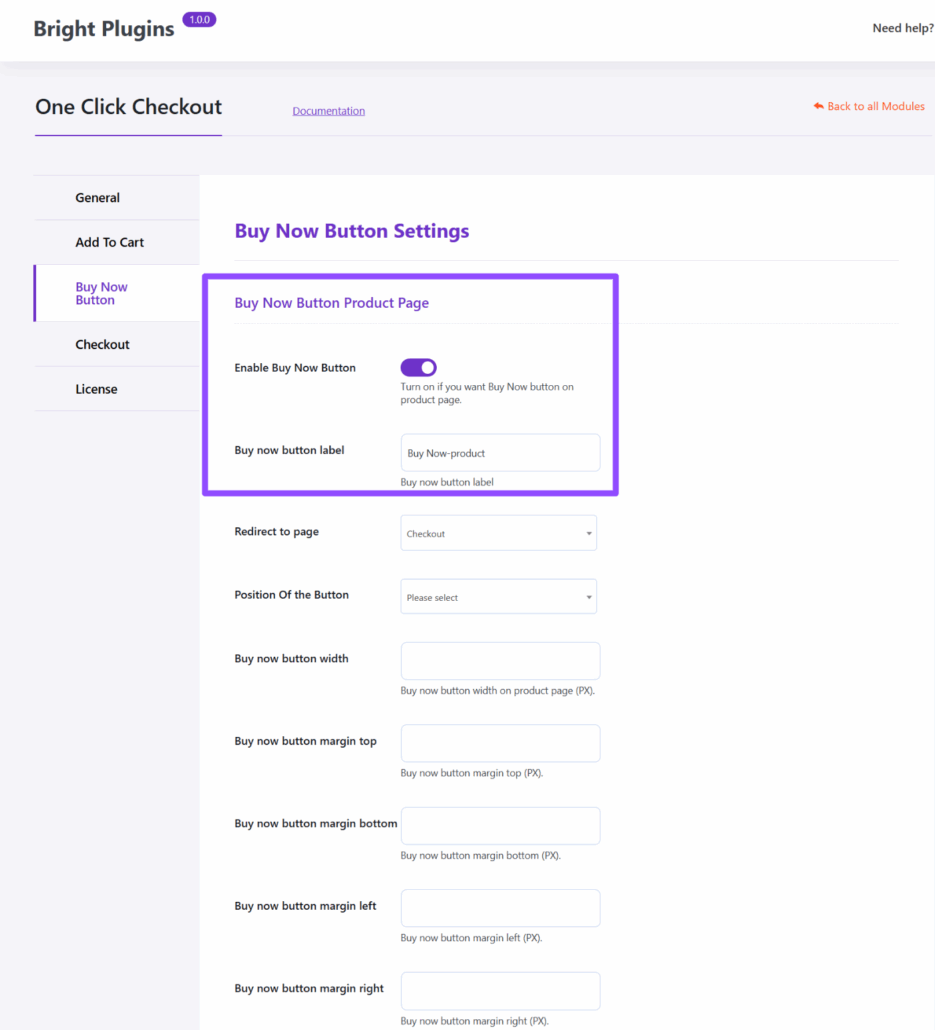This screenshot has width=935, height=1030.
Task: Click the 1.0.0 version badge
Action: (199, 20)
